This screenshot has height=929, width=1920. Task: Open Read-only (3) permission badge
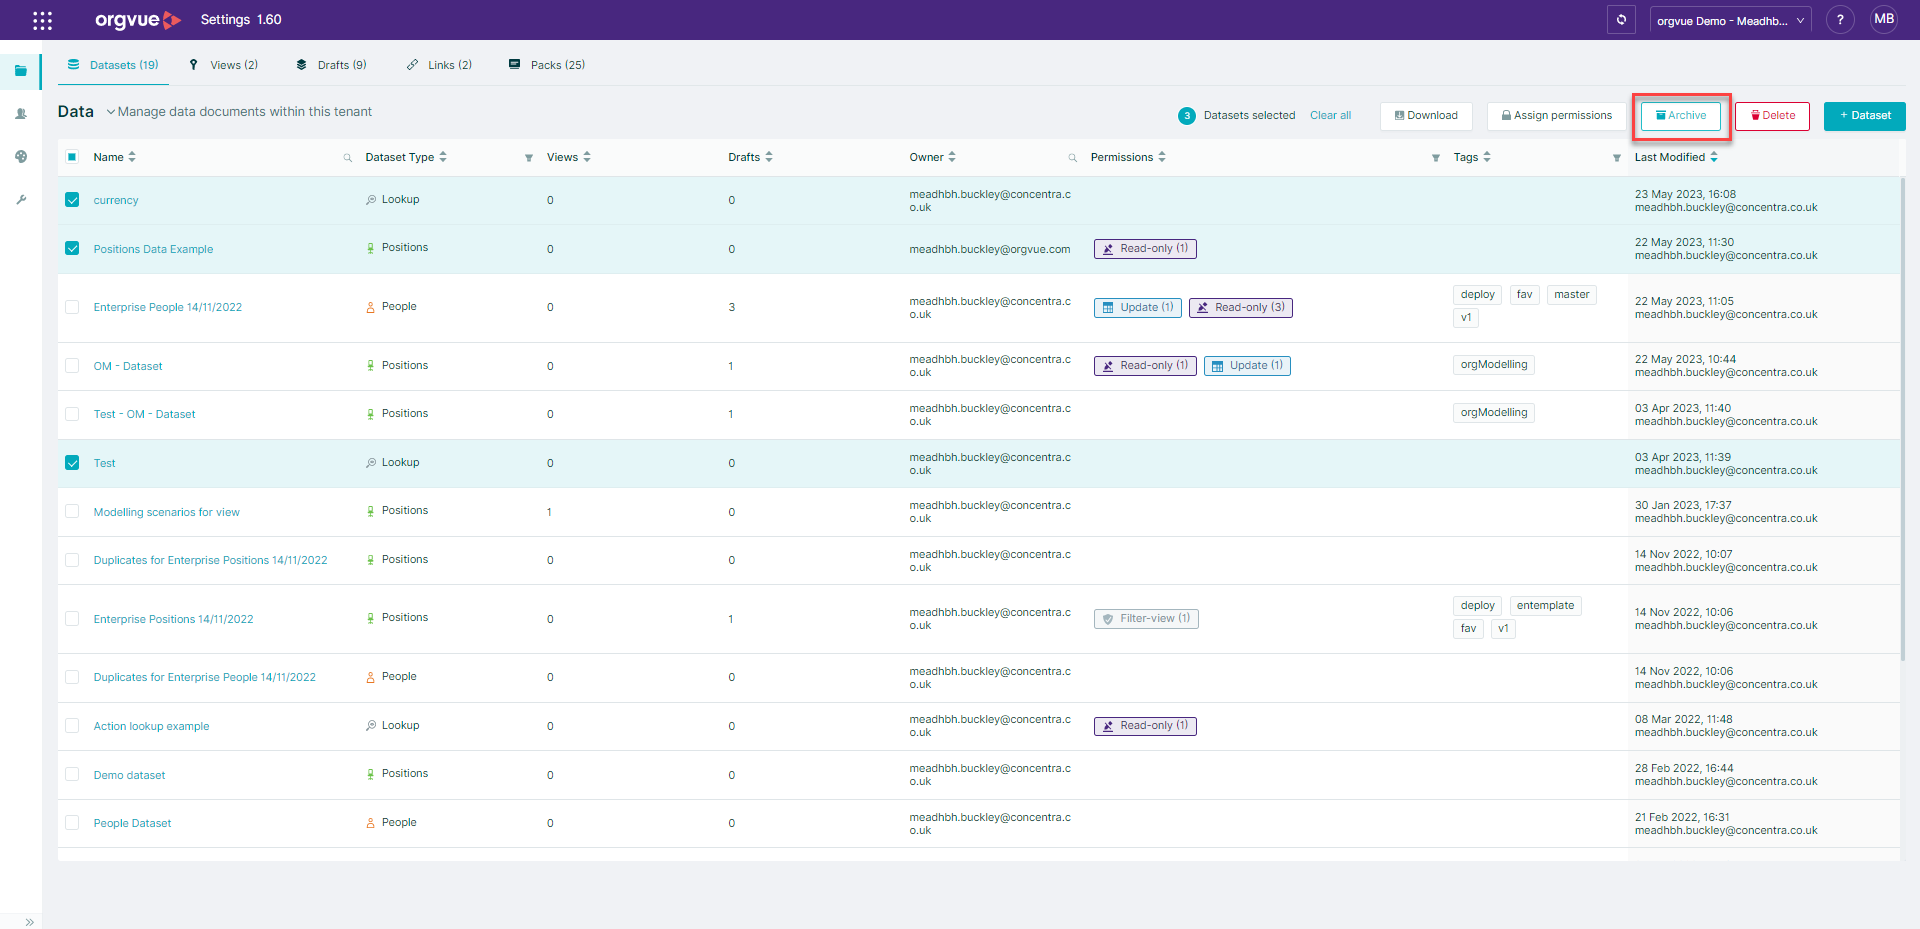pos(1241,308)
